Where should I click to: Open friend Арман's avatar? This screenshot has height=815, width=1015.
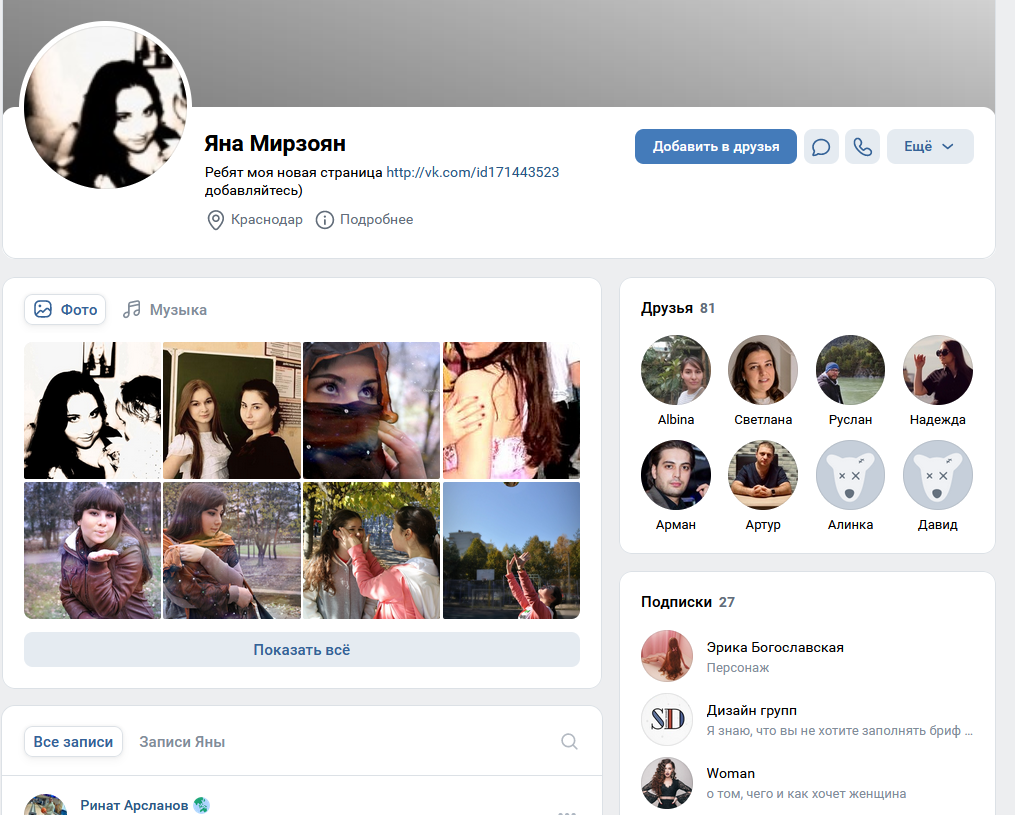pos(676,475)
